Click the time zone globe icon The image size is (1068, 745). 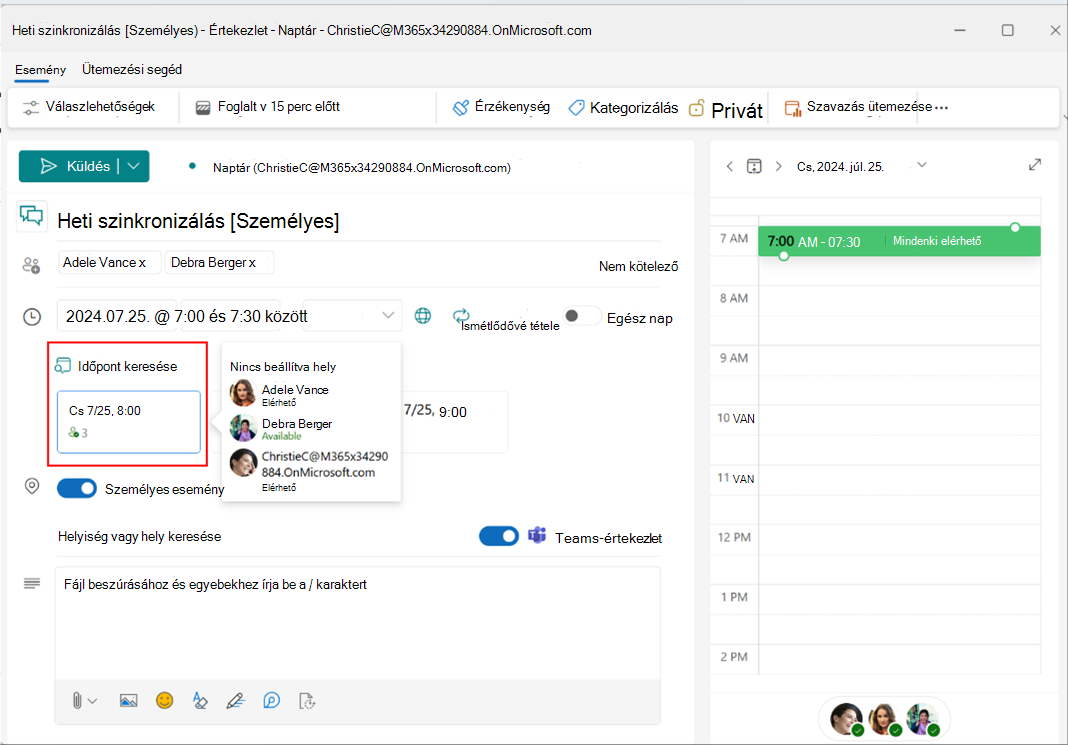point(423,315)
